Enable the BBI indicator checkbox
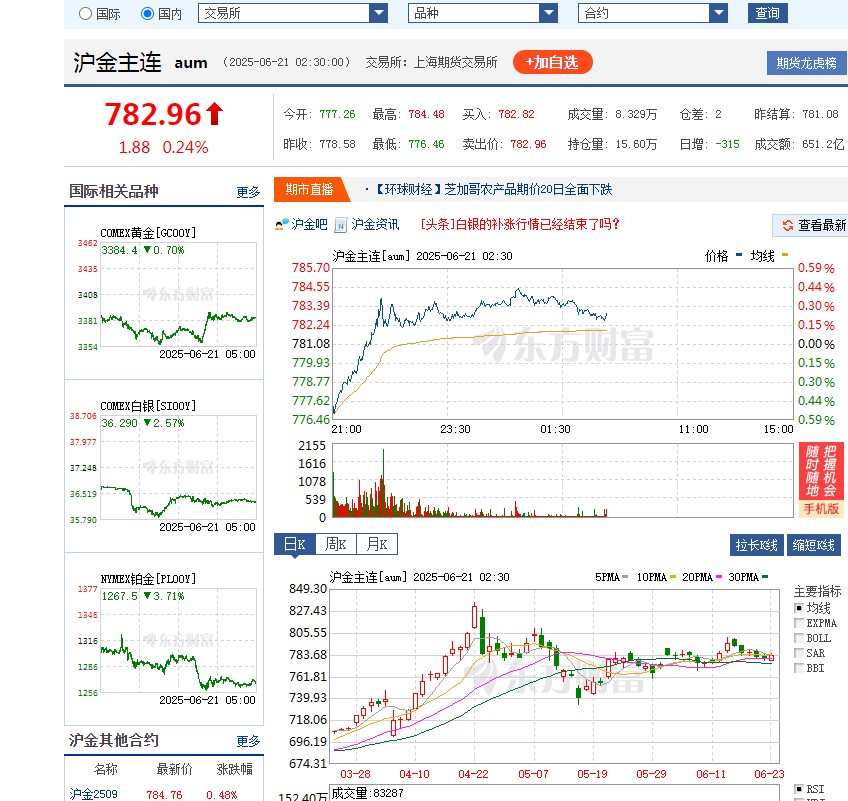This screenshot has height=801, width=848. (x=799, y=668)
